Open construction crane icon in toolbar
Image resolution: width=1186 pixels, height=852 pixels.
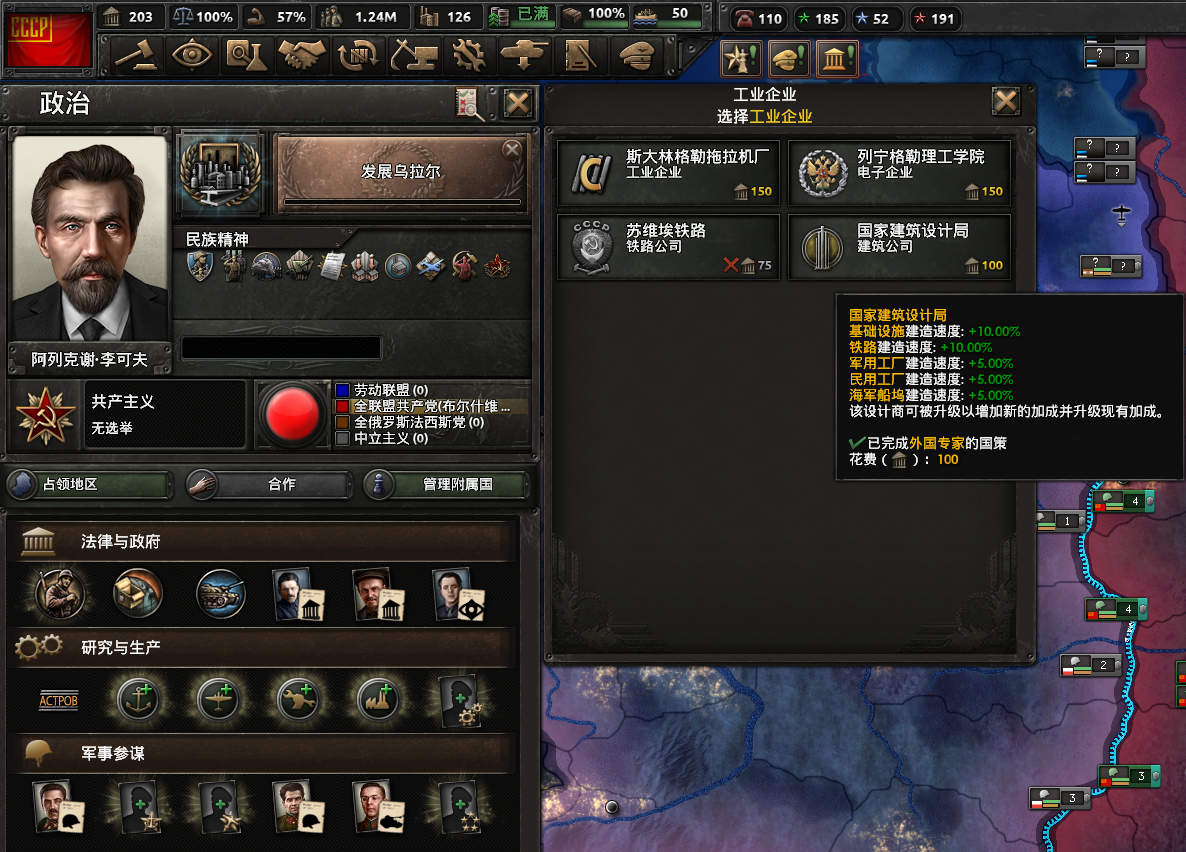click(x=414, y=56)
